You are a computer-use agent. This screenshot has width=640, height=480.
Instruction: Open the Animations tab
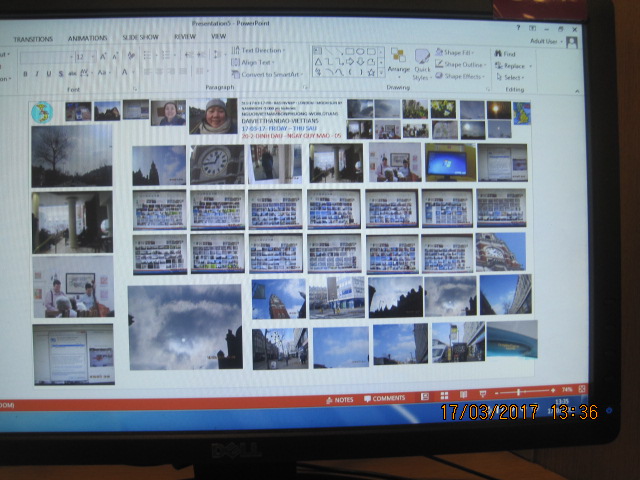[87, 38]
